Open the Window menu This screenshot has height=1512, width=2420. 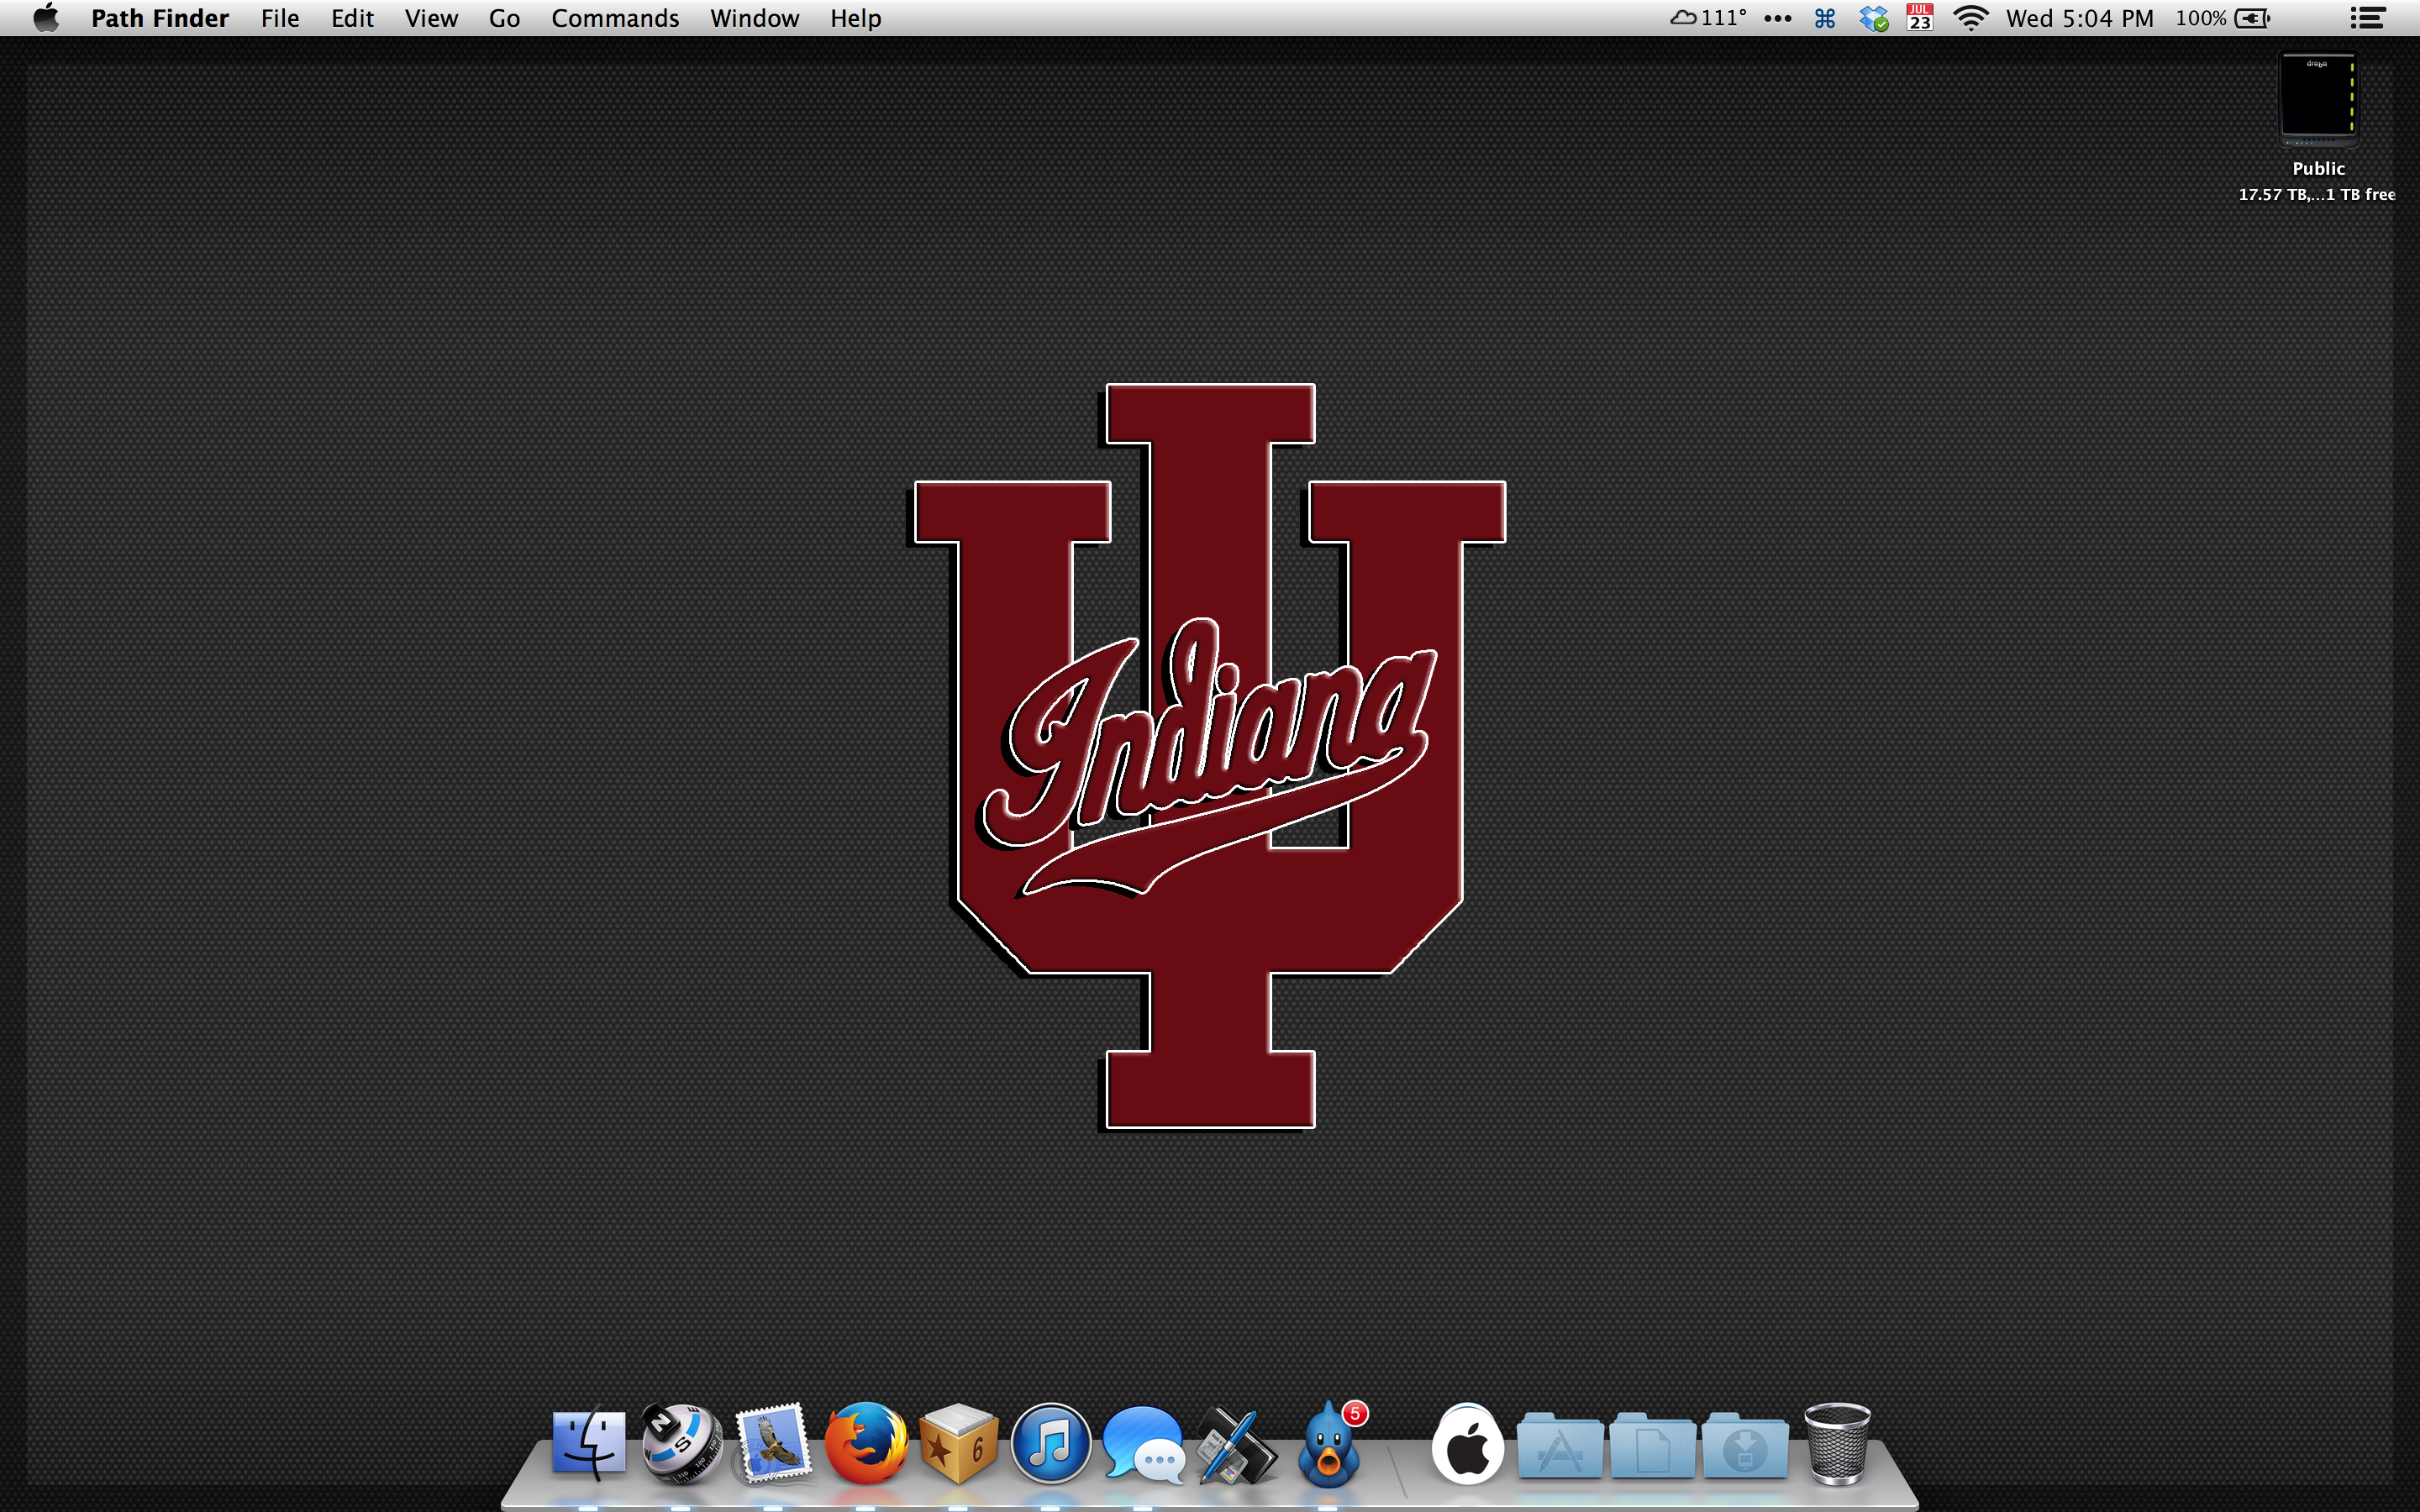coord(754,18)
